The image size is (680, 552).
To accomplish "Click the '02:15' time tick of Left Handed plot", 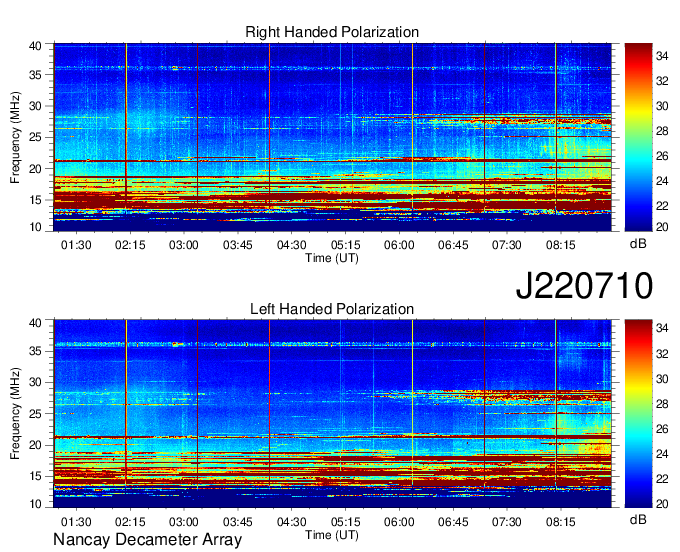I will [130, 522].
